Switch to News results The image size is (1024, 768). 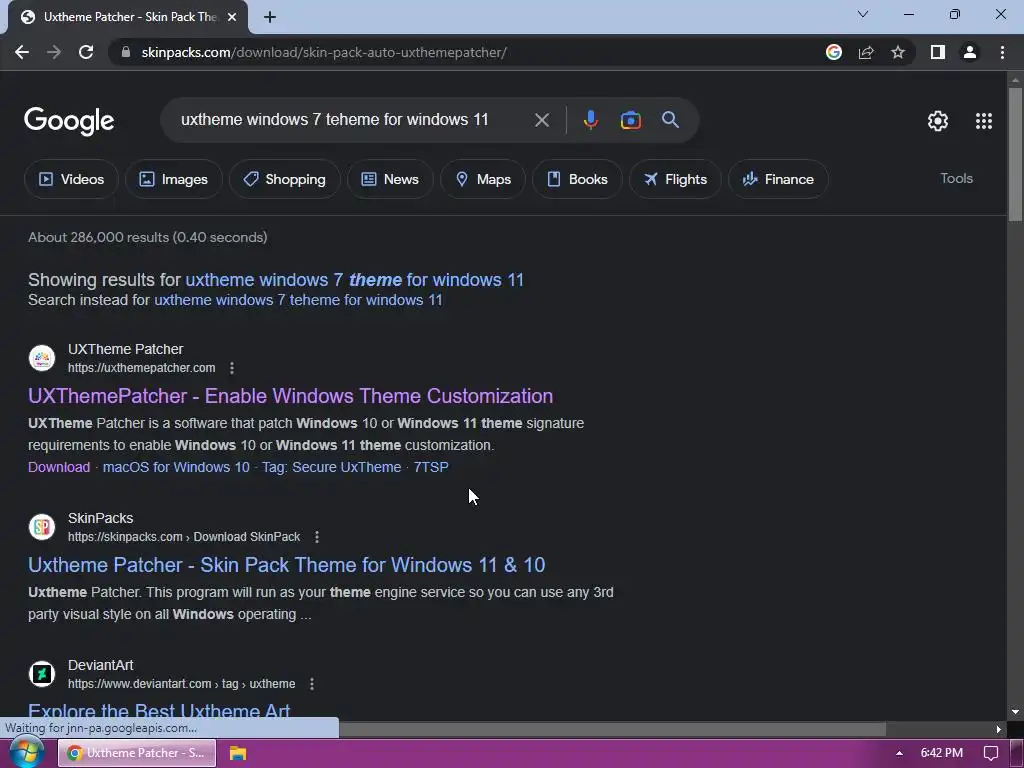point(390,179)
